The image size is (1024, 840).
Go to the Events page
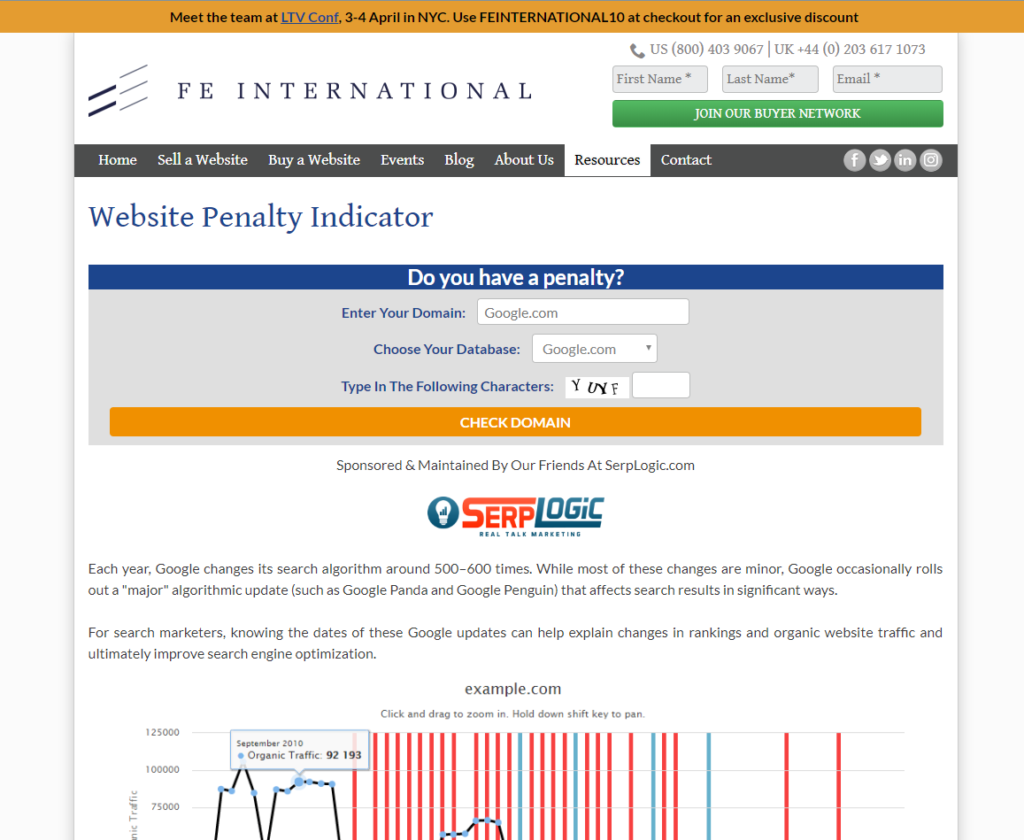pyautogui.click(x=402, y=160)
